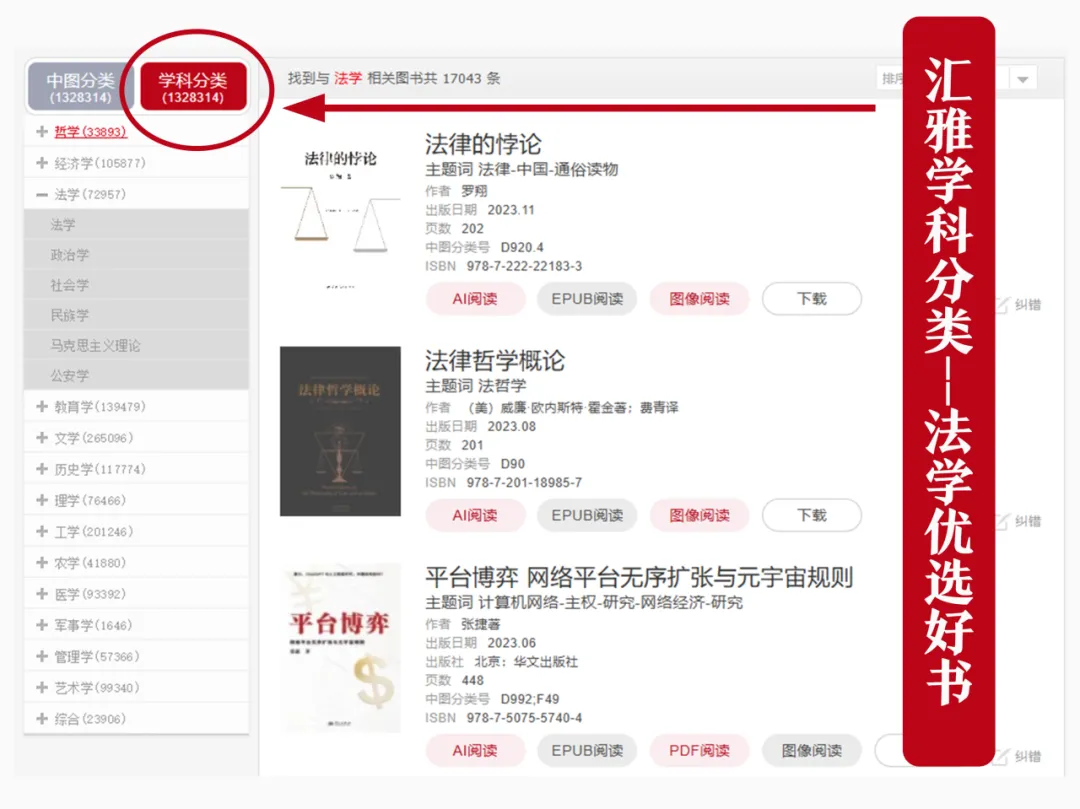The height and width of the screenshot is (809, 1080).
Task: Expand the 综合 category plus icon
Action: pyautogui.click(x=42, y=719)
